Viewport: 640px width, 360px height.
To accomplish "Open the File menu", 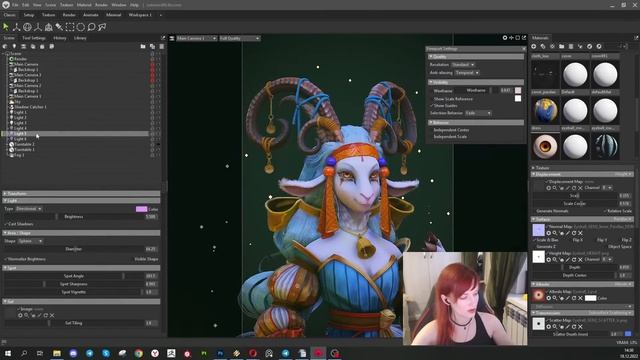I will pos(15,5).
